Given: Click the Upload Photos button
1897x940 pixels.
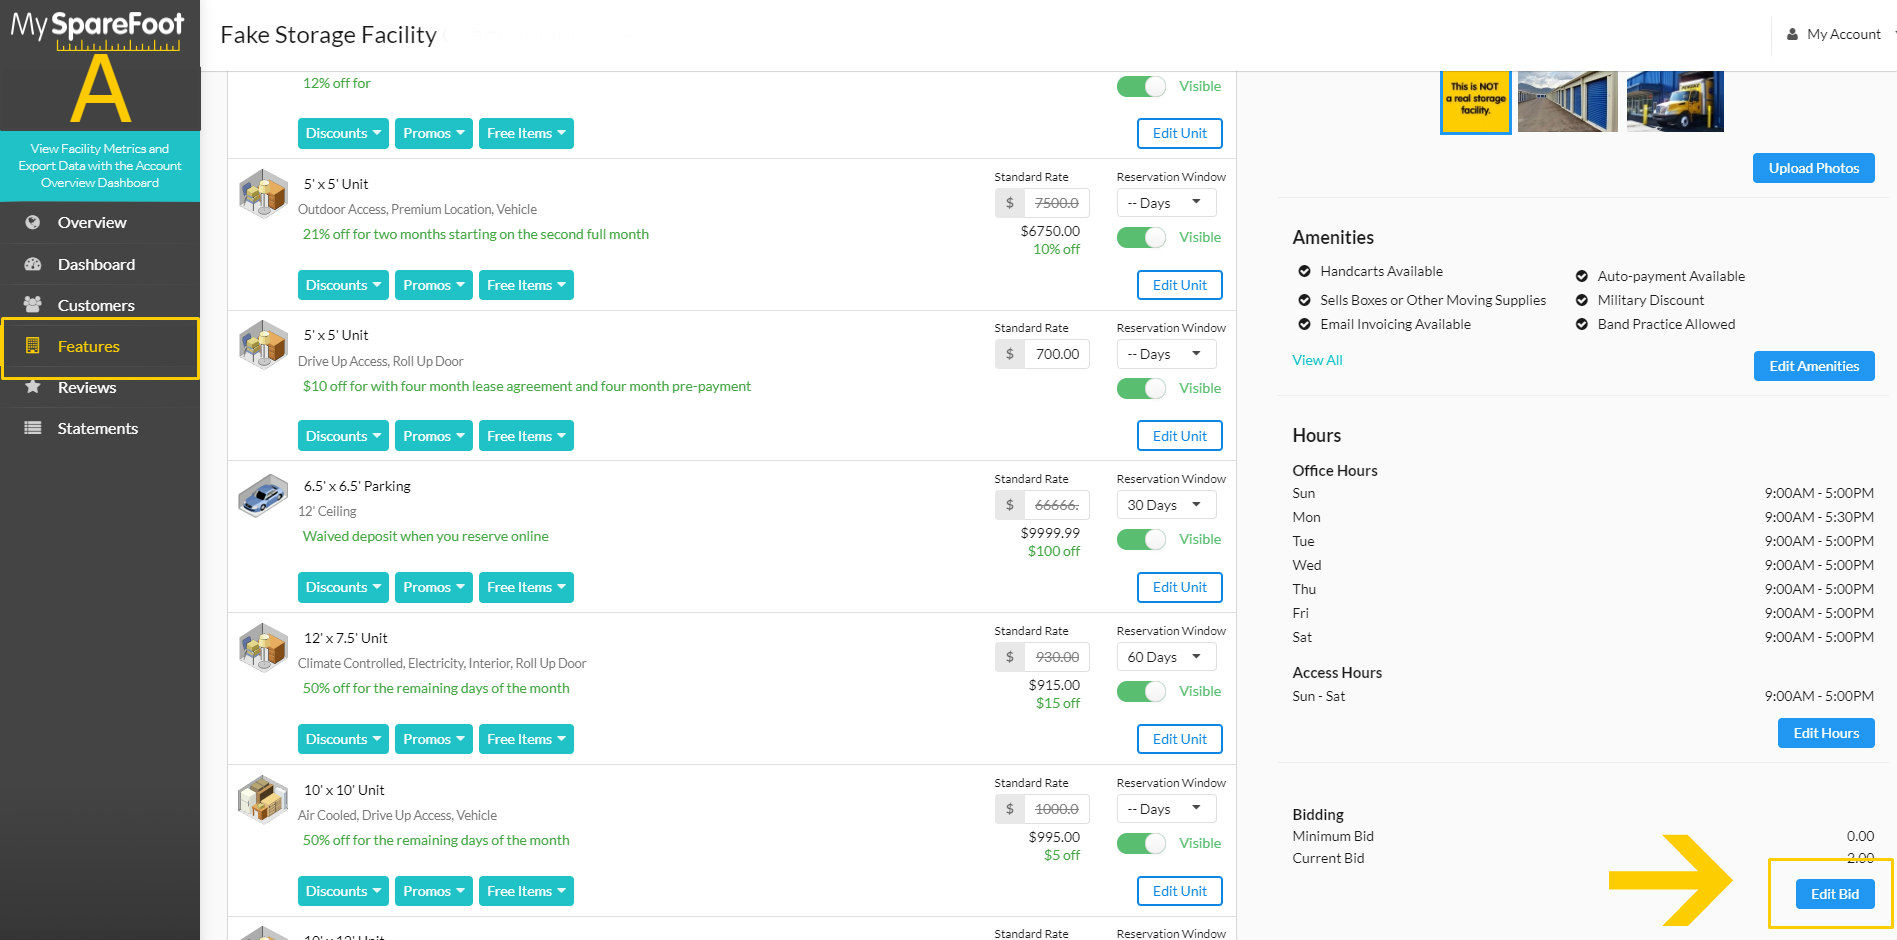Looking at the screenshot, I should (x=1814, y=168).
